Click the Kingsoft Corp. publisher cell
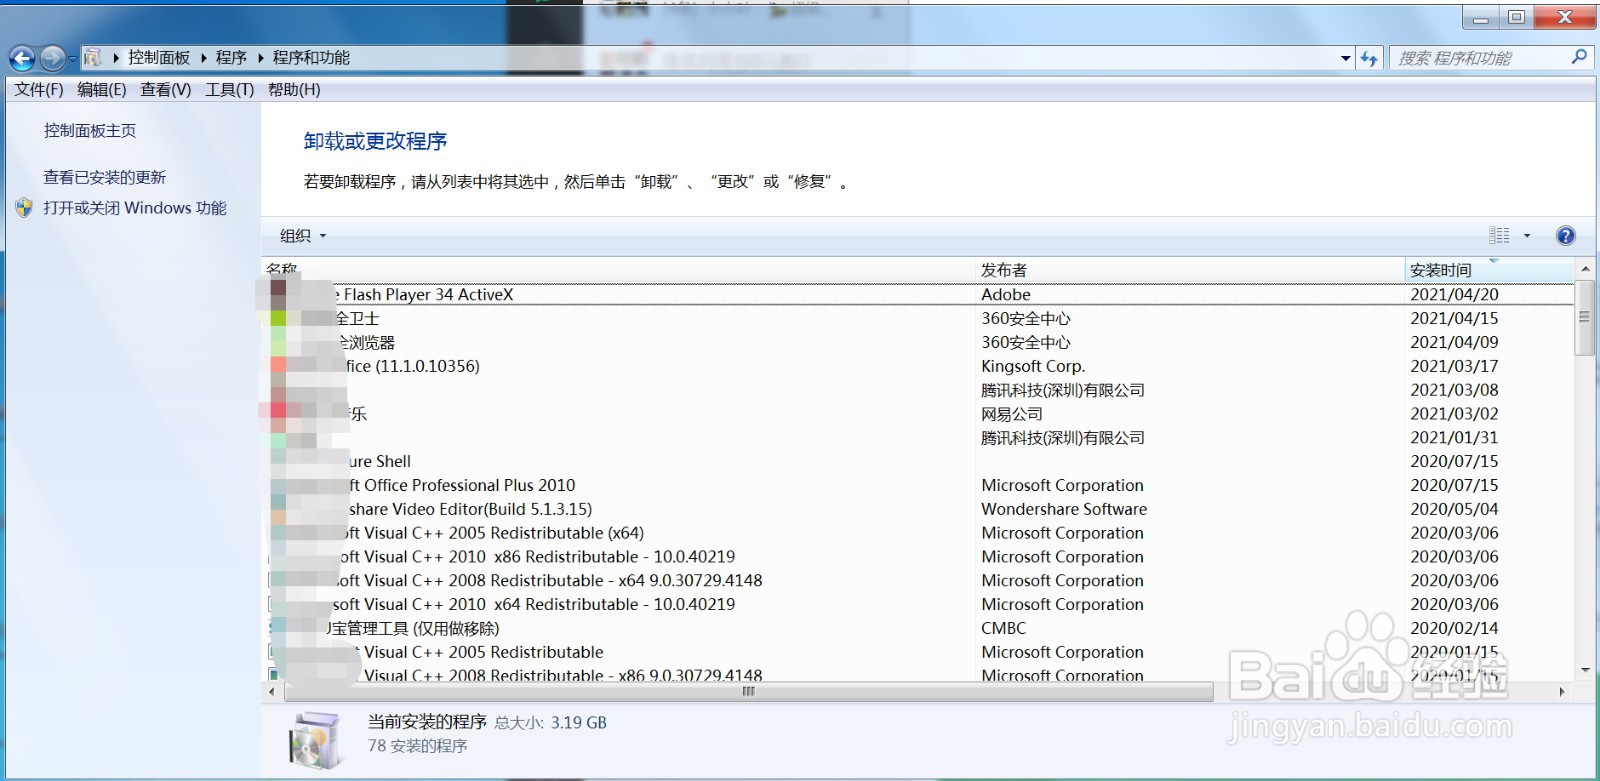This screenshot has height=781, width=1600. (x=1033, y=366)
